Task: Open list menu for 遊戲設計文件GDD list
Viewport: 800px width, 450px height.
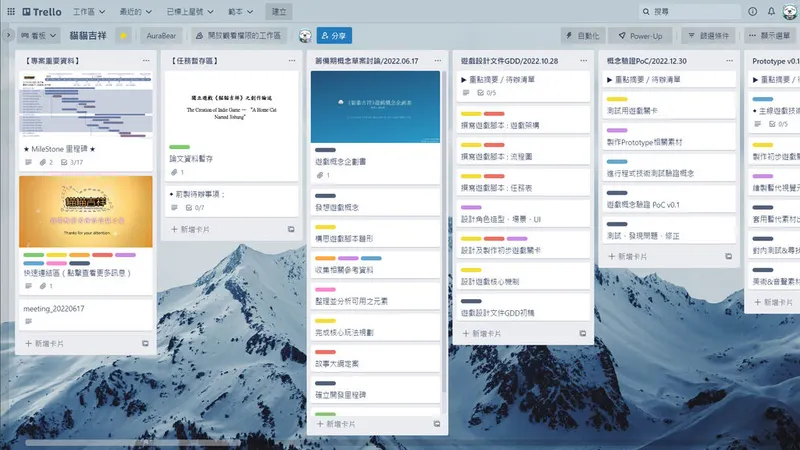Action: 584,61
